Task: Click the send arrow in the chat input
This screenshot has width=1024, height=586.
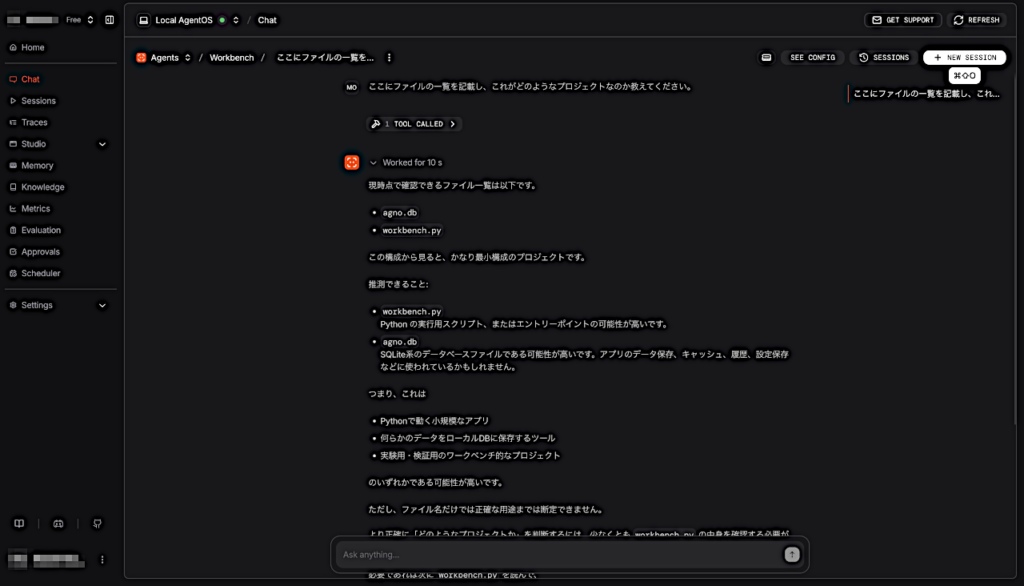Action: 792,555
